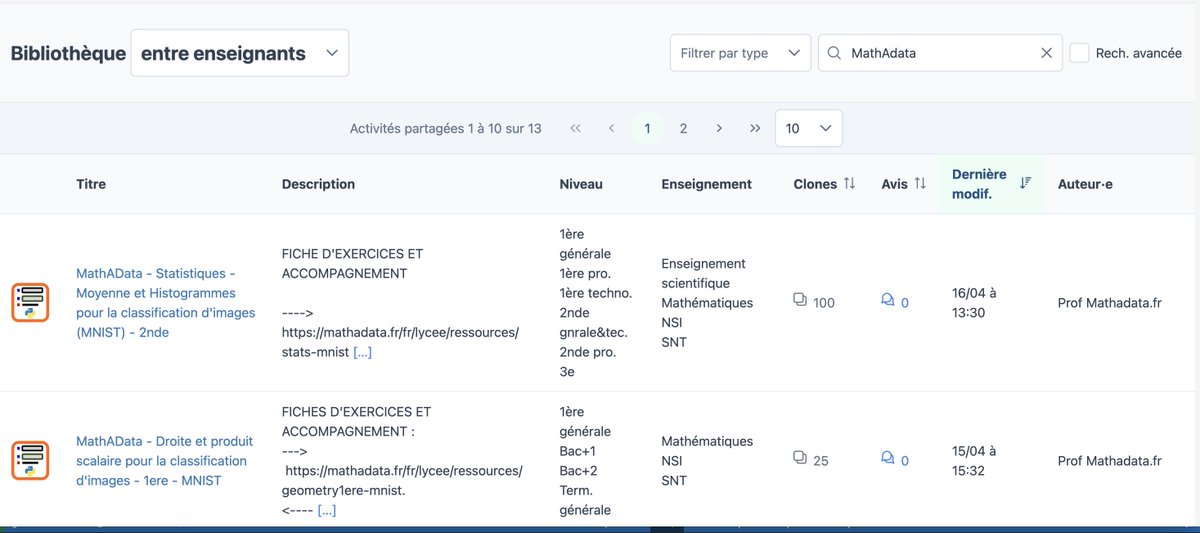1200x533 pixels.
Task: Go to previous page with left chevron
Action: point(611,128)
